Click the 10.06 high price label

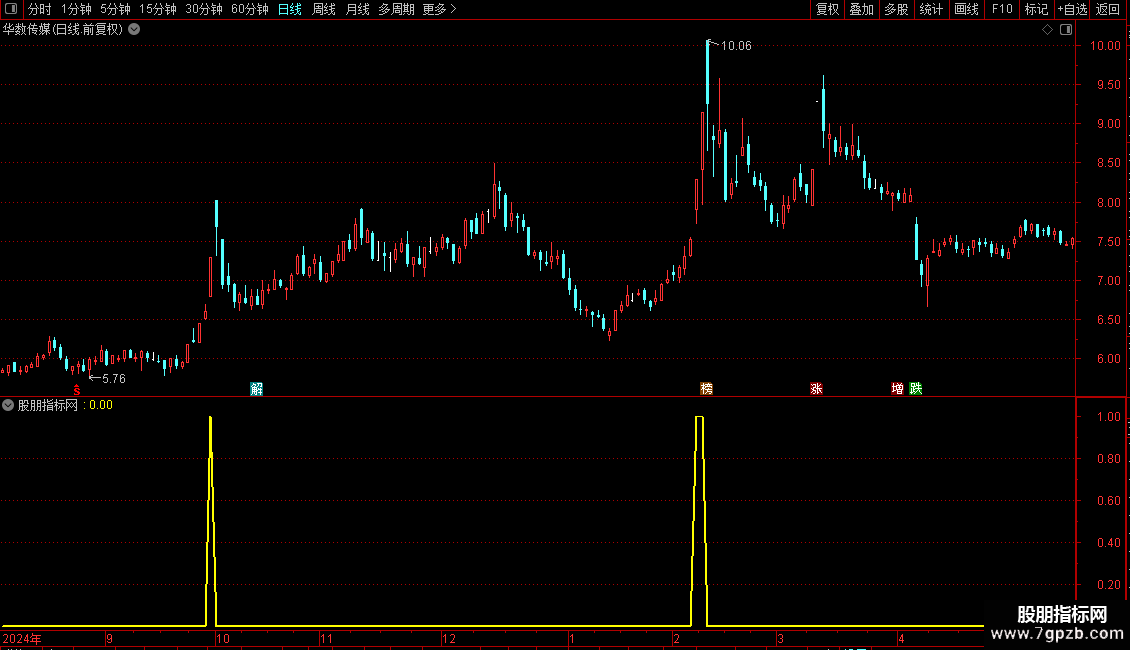(x=736, y=45)
